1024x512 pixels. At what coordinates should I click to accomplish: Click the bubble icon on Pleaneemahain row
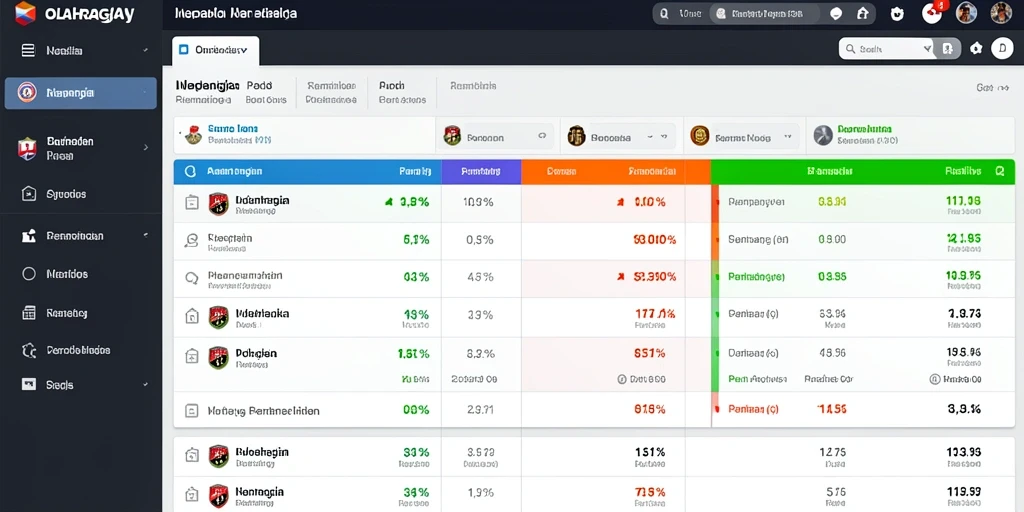[191, 278]
